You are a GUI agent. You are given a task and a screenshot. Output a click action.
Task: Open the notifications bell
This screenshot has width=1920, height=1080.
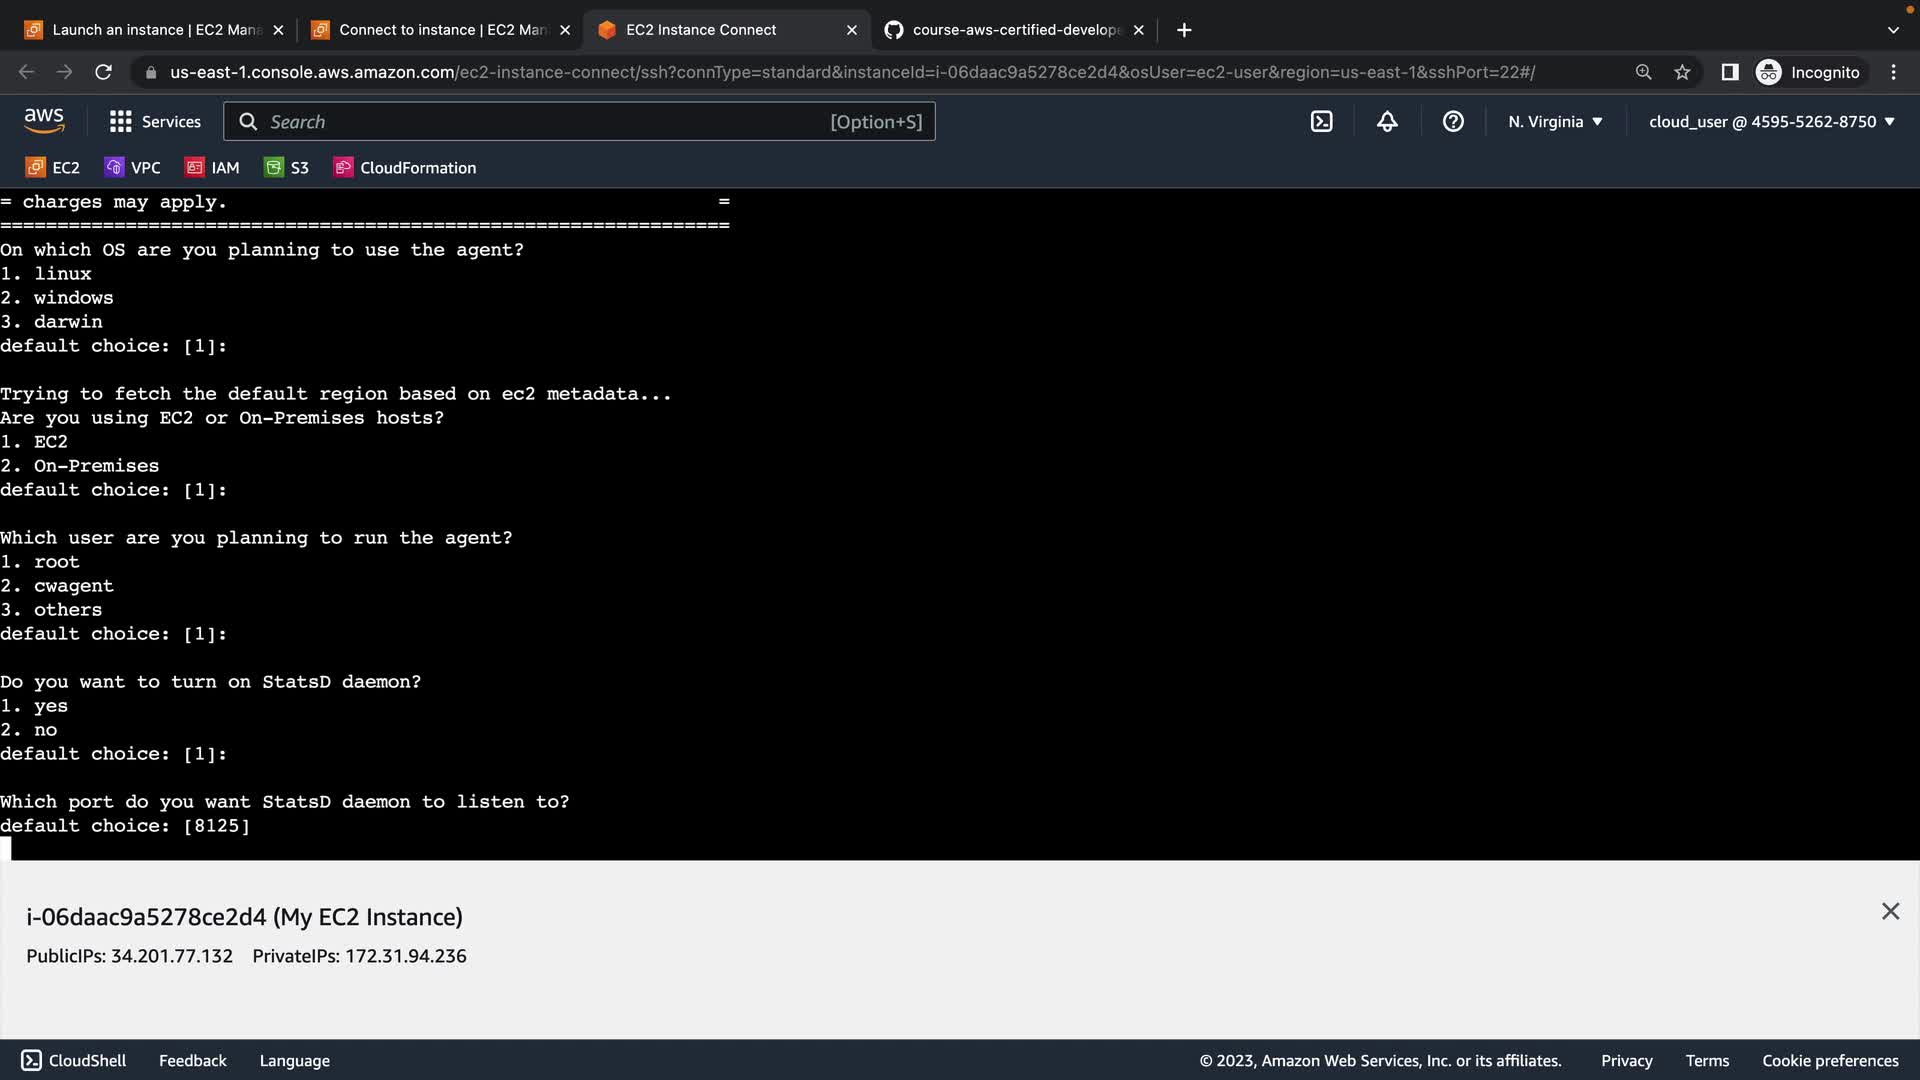[x=1387, y=122]
